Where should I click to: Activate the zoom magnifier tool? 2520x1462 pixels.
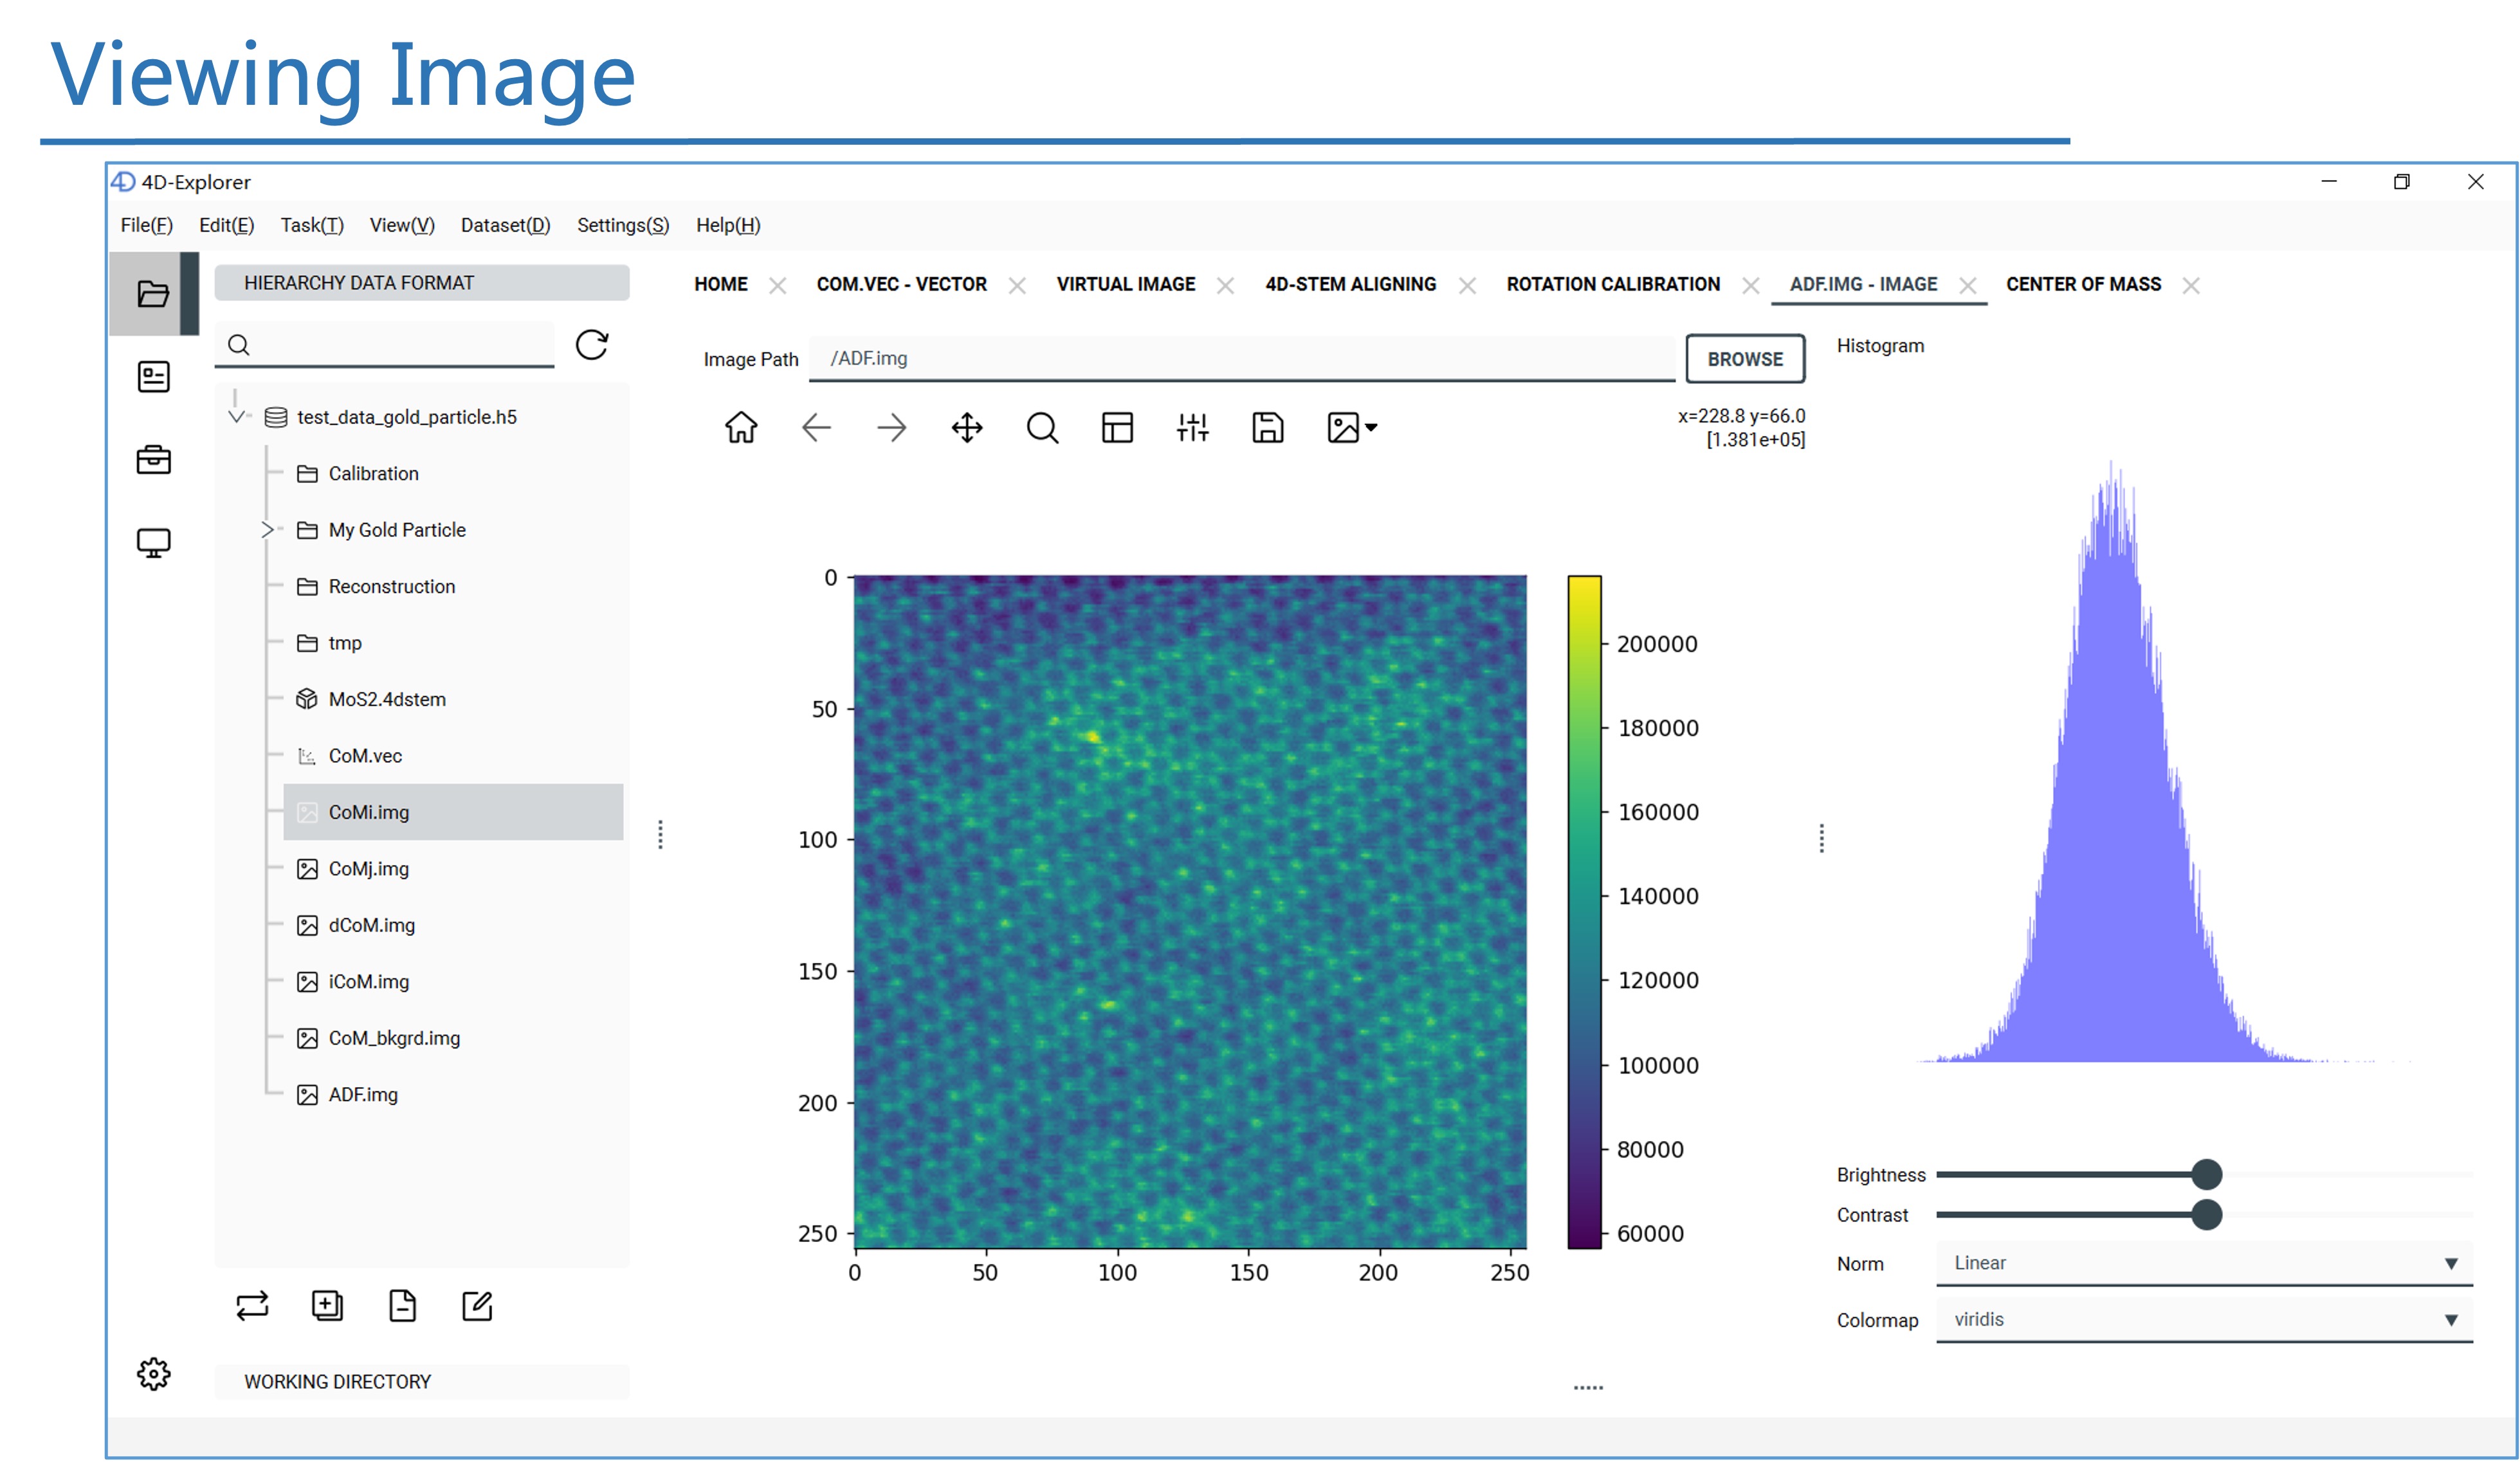tap(1042, 428)
